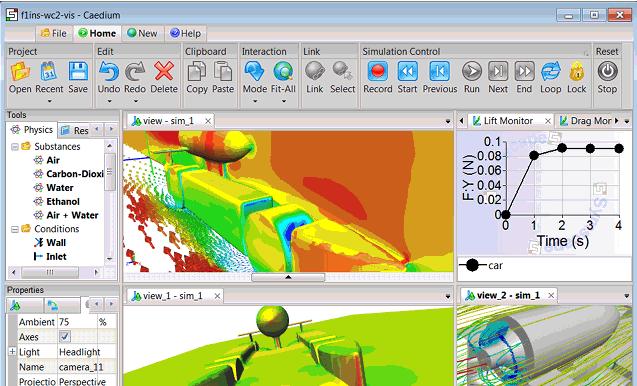The height and width of the screenshot is (386, 637).
Task: Select Ethanol in the substances tree
Action: pos(63,202)
